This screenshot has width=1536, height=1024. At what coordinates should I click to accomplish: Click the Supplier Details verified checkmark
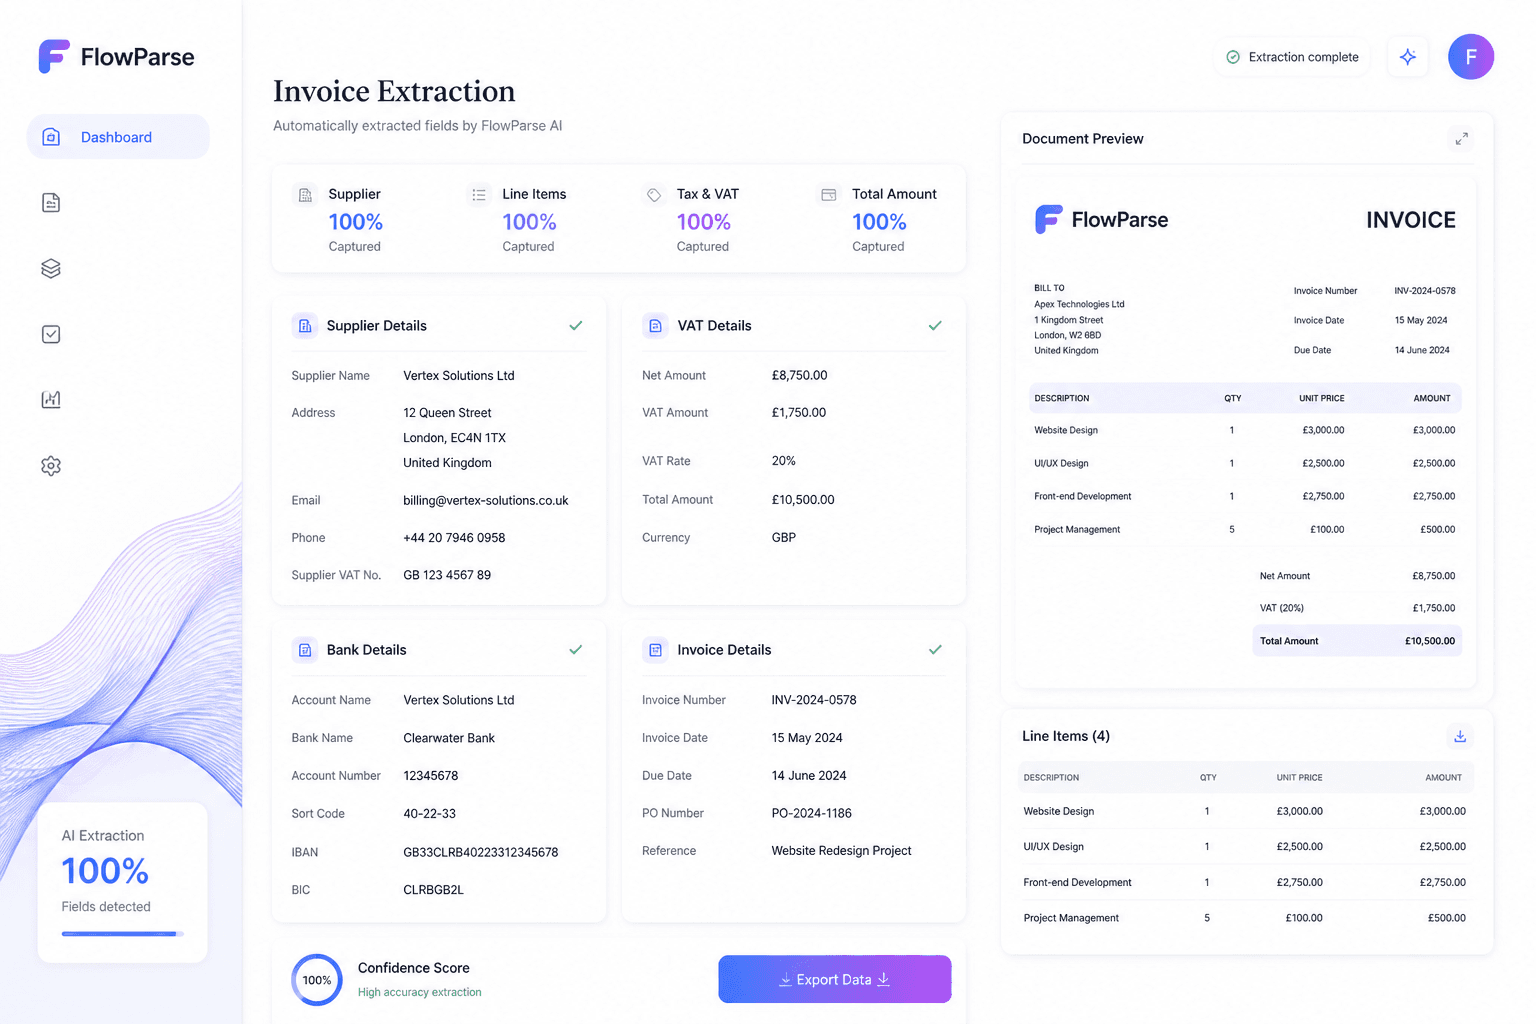(x=576, y=326)
